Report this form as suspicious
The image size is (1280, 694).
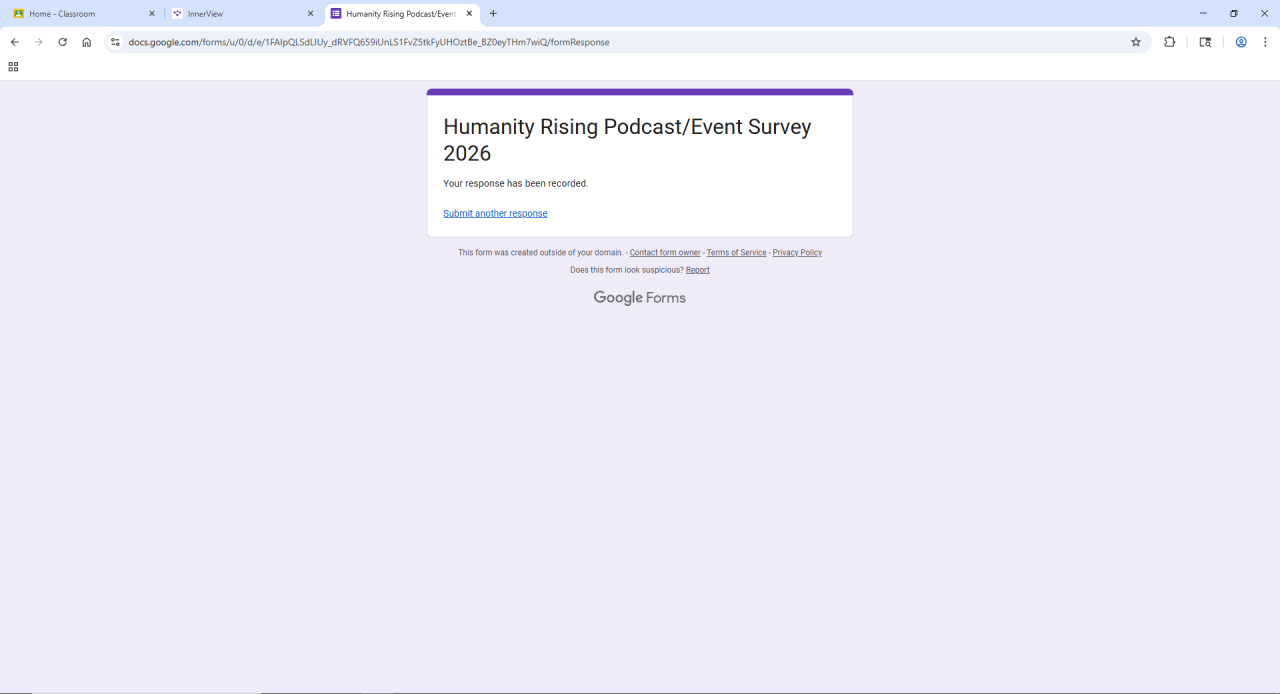click(697, 270)
